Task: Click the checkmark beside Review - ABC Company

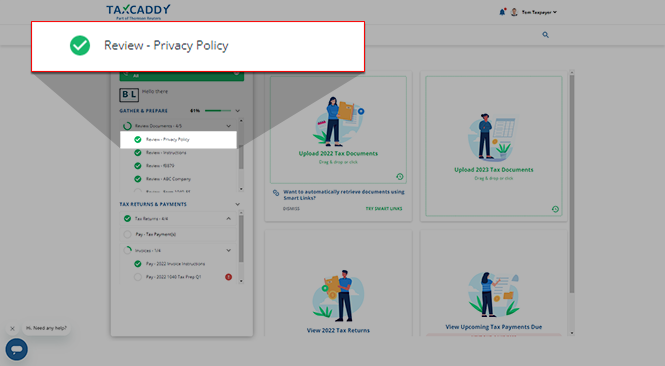Action: tap(138, 179)
